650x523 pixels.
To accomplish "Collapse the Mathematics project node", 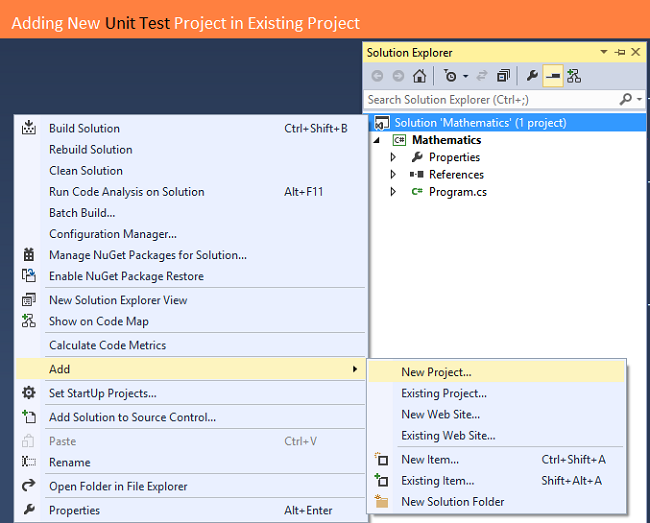I will [x=378, y=140].
